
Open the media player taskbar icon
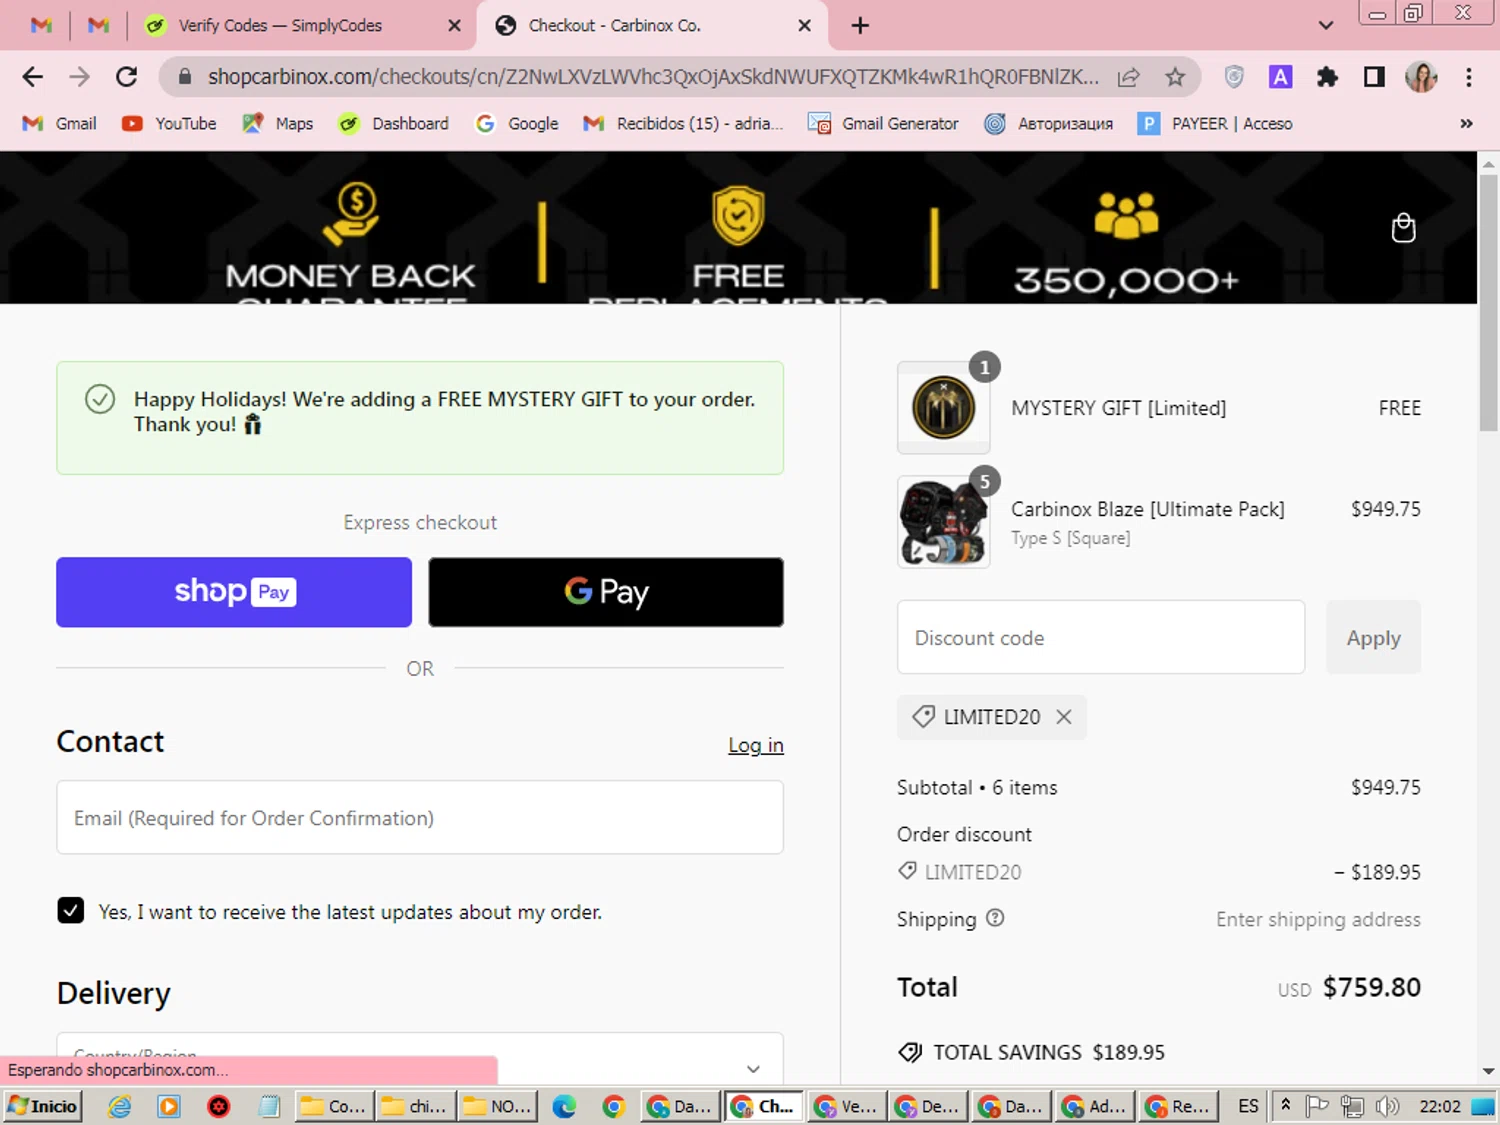[x=169, y=1106]
